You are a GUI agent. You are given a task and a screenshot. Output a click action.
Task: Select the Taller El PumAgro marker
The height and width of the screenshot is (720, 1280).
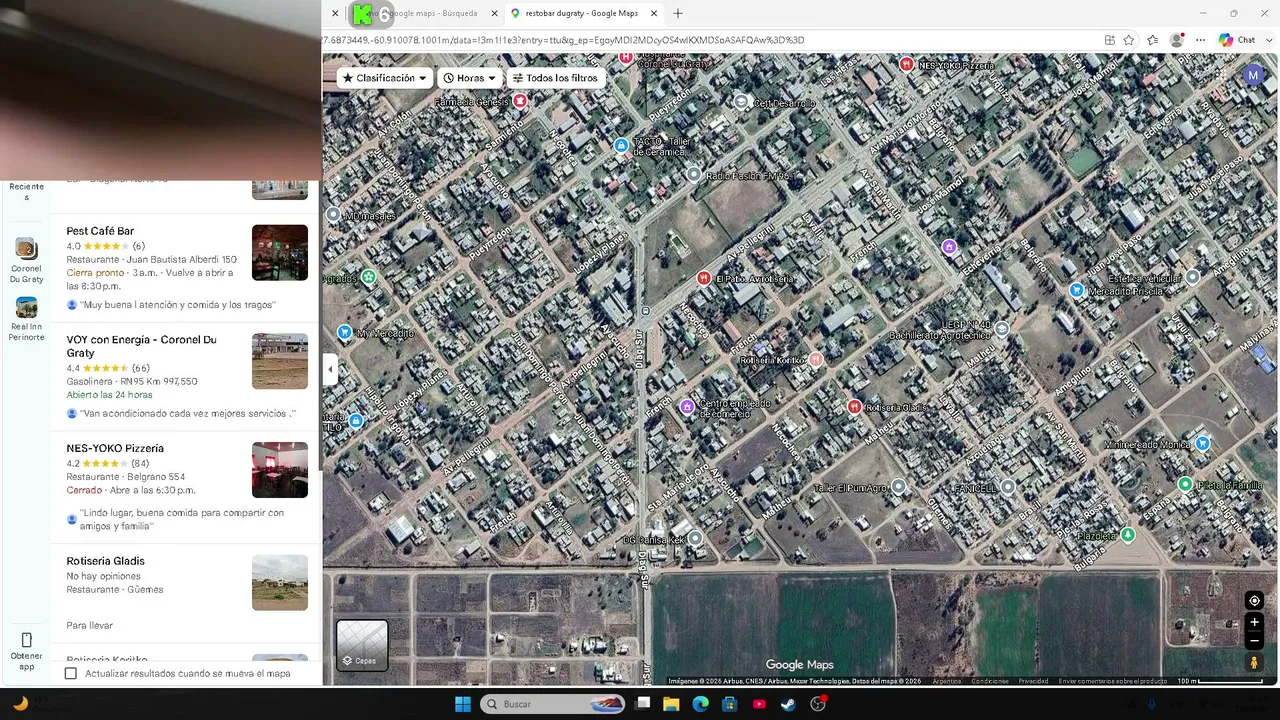click(899, 487)
